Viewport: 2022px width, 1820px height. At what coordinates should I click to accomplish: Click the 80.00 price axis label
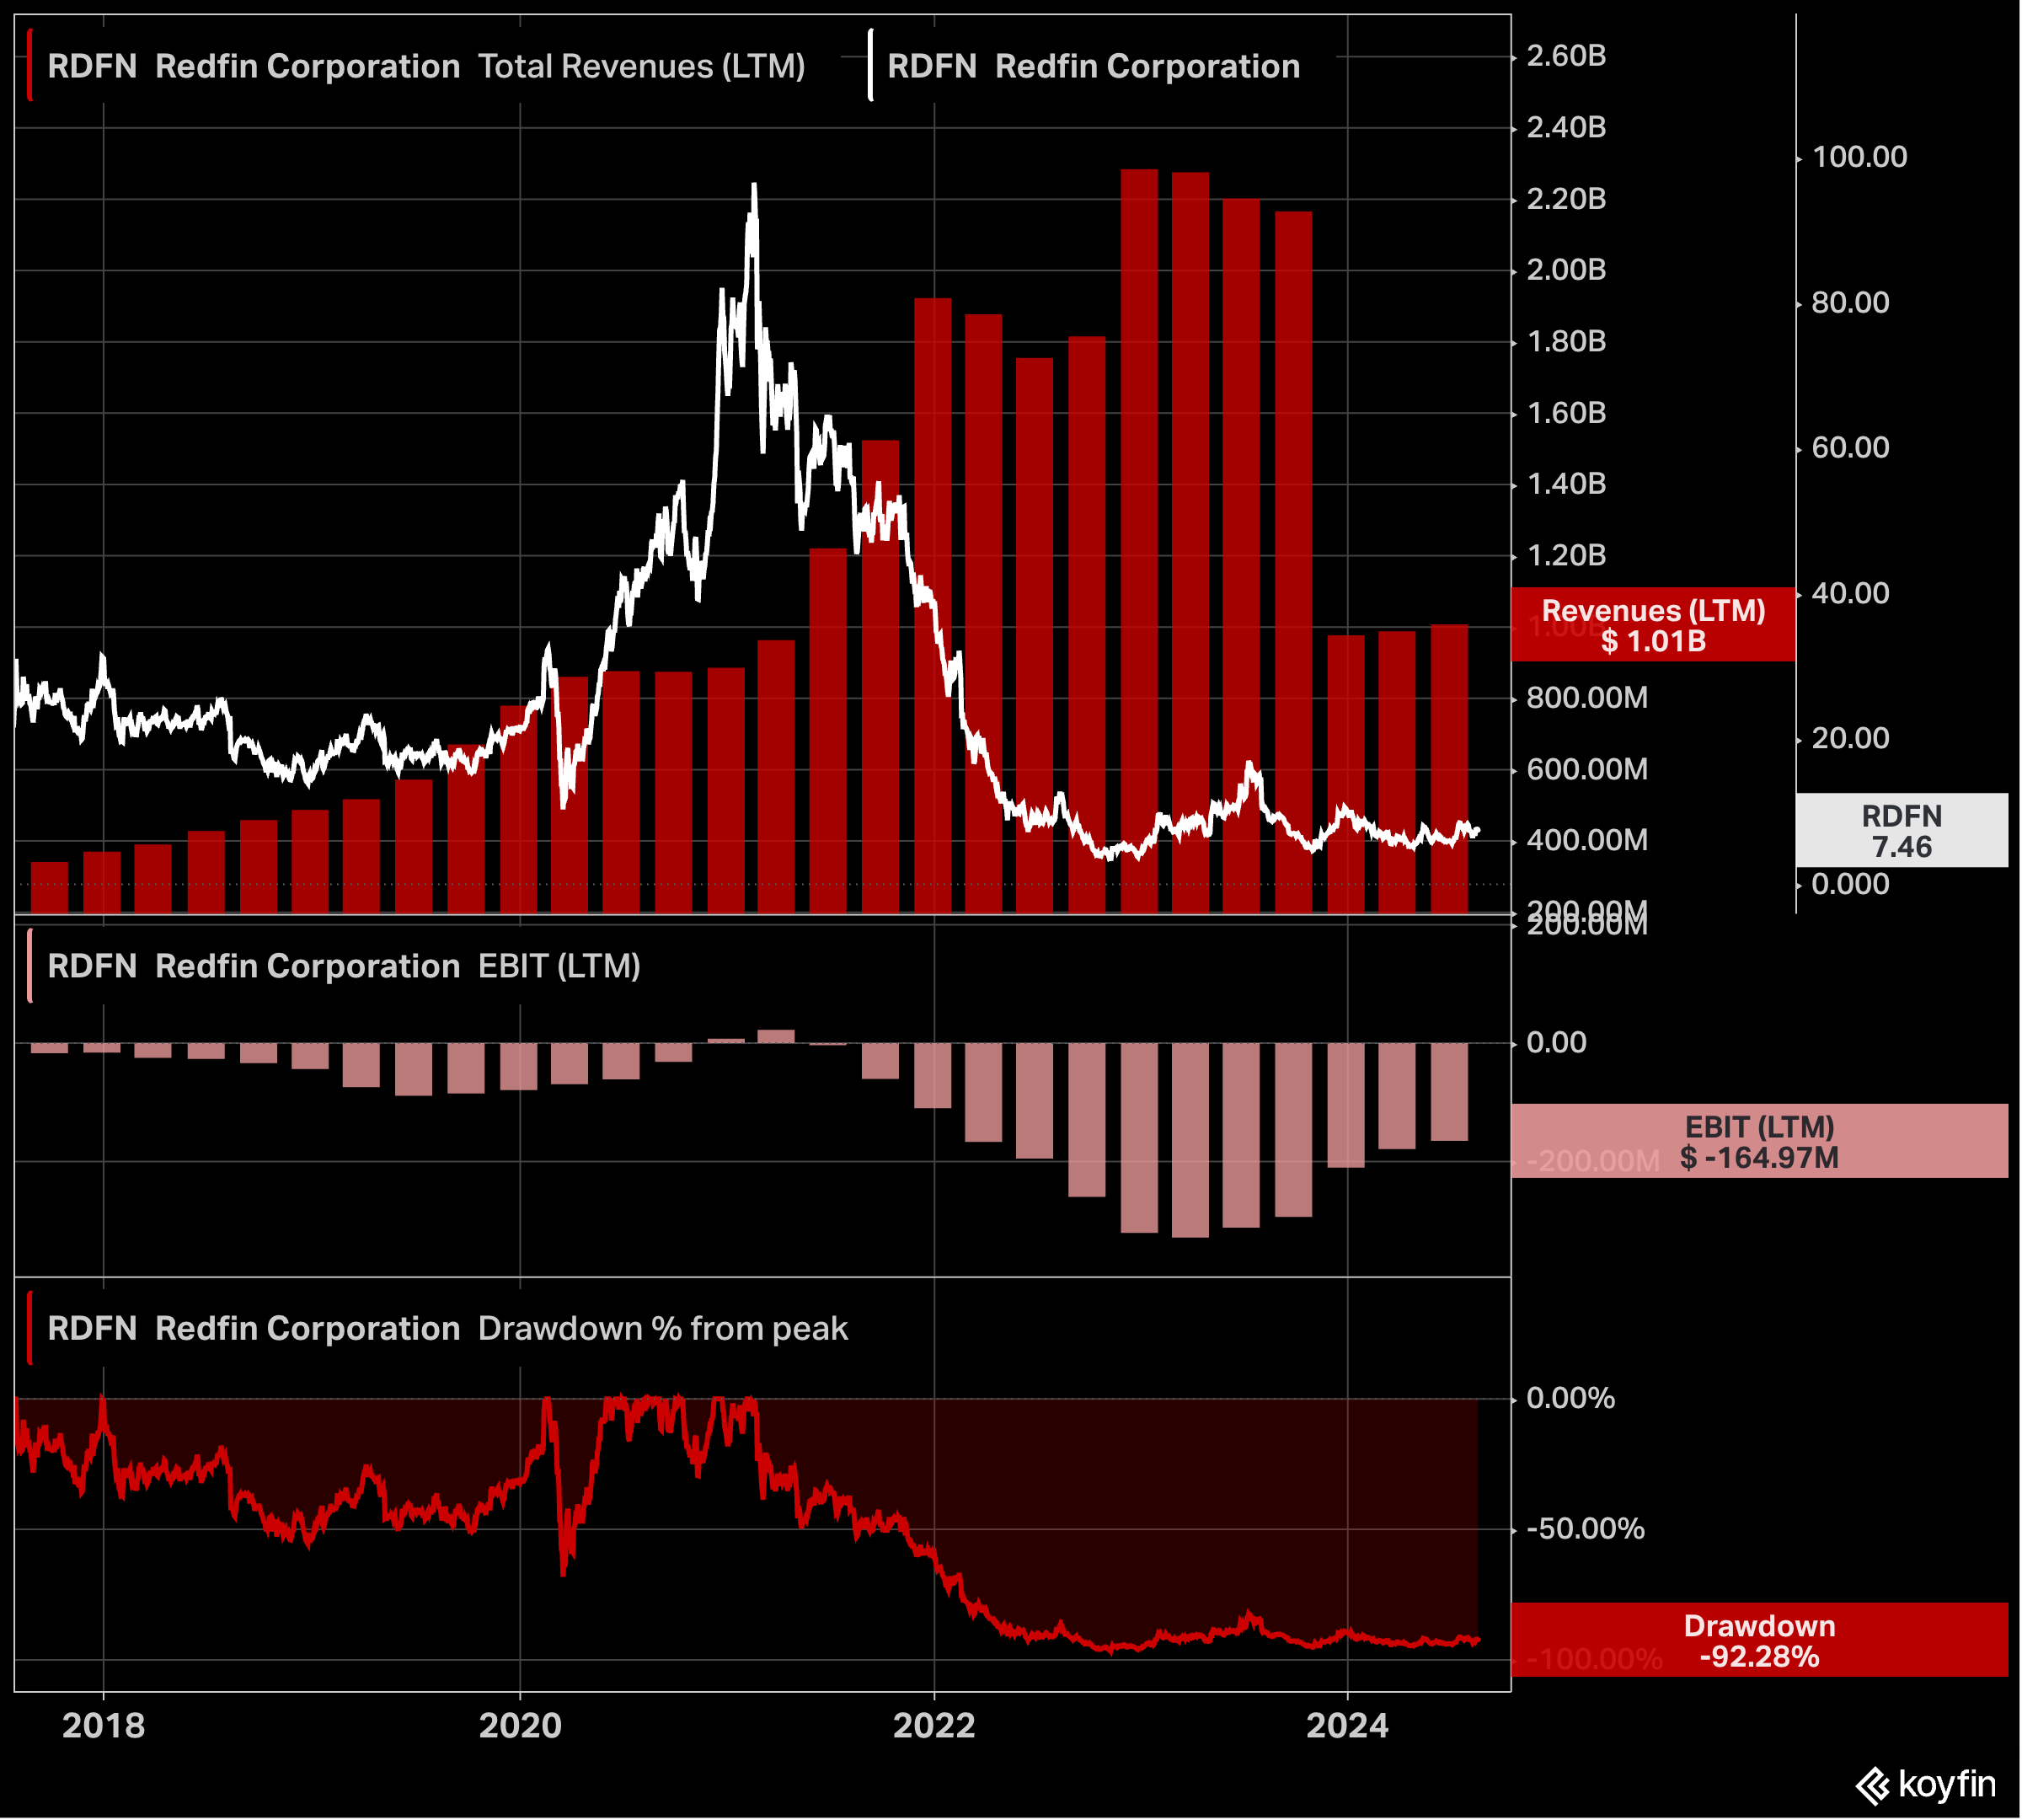pos(1850,303)
